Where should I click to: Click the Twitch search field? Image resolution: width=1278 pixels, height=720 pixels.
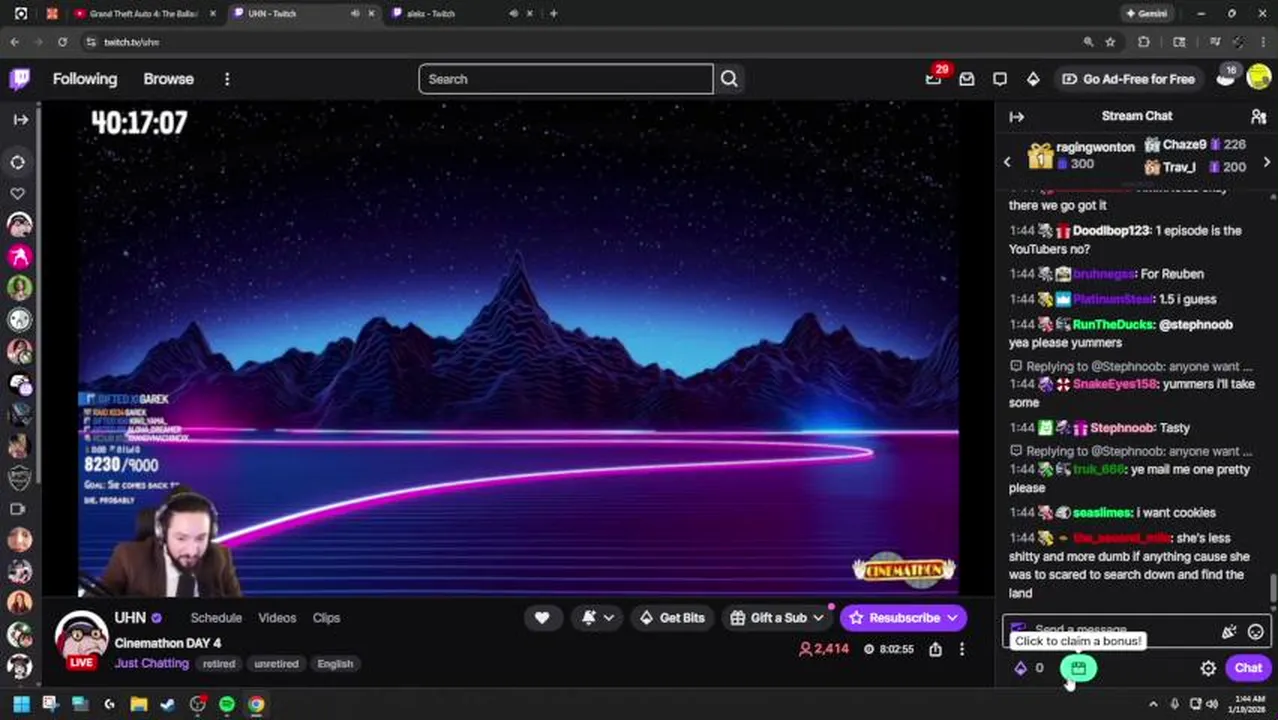[566, 79]
